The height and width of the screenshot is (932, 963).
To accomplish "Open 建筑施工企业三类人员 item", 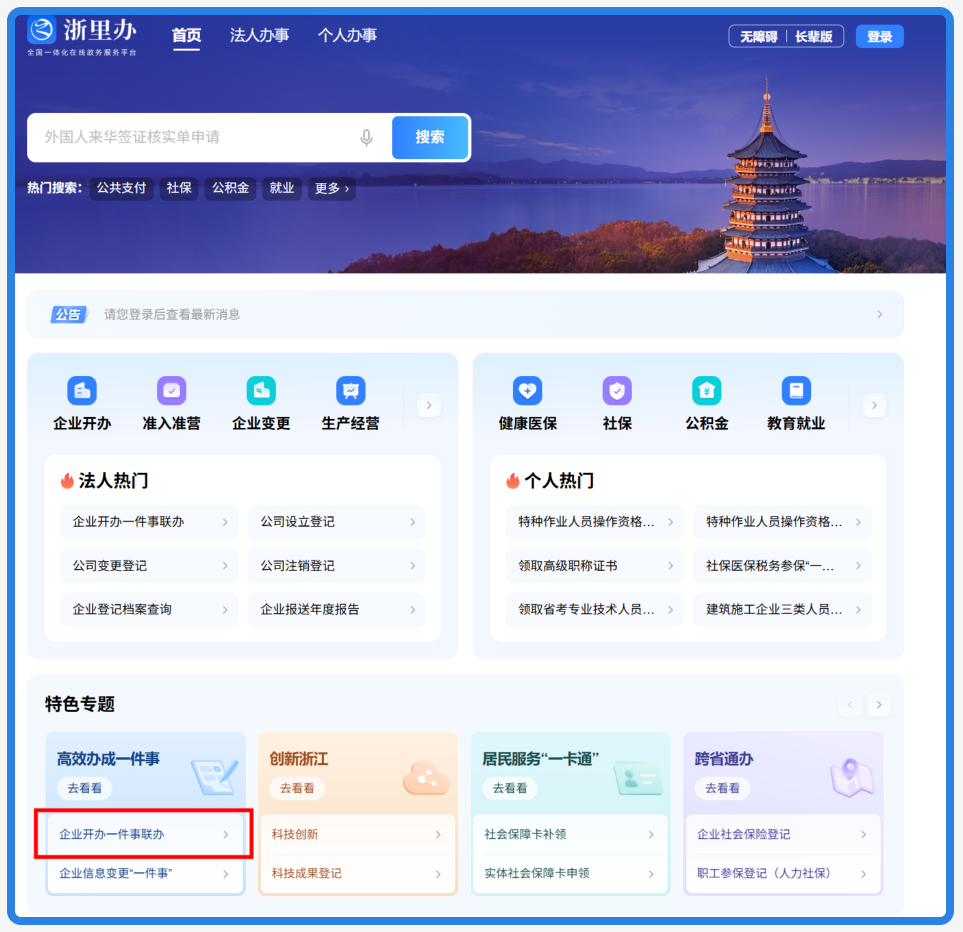I will 782,610.
